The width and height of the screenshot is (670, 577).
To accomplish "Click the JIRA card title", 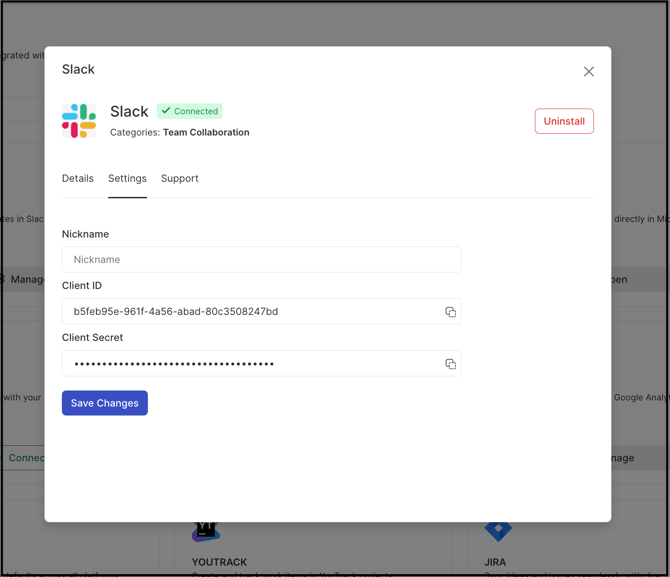I will point(494,563).
